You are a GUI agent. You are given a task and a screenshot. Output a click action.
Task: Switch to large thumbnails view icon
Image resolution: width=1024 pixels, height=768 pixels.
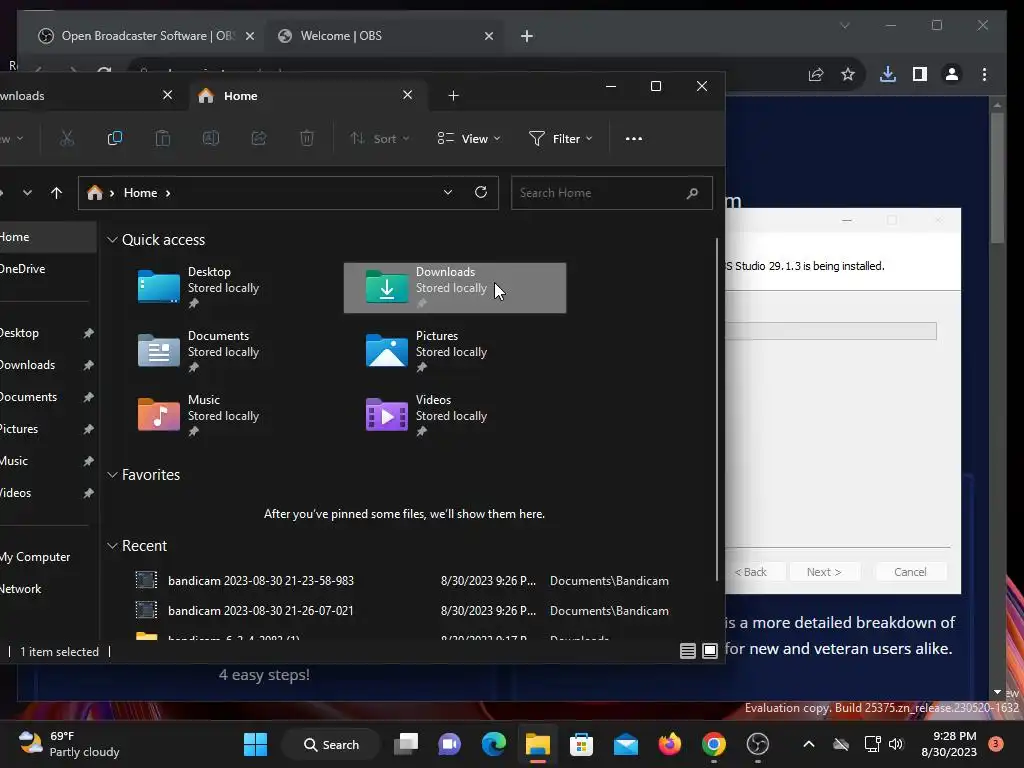coord(710,651)
